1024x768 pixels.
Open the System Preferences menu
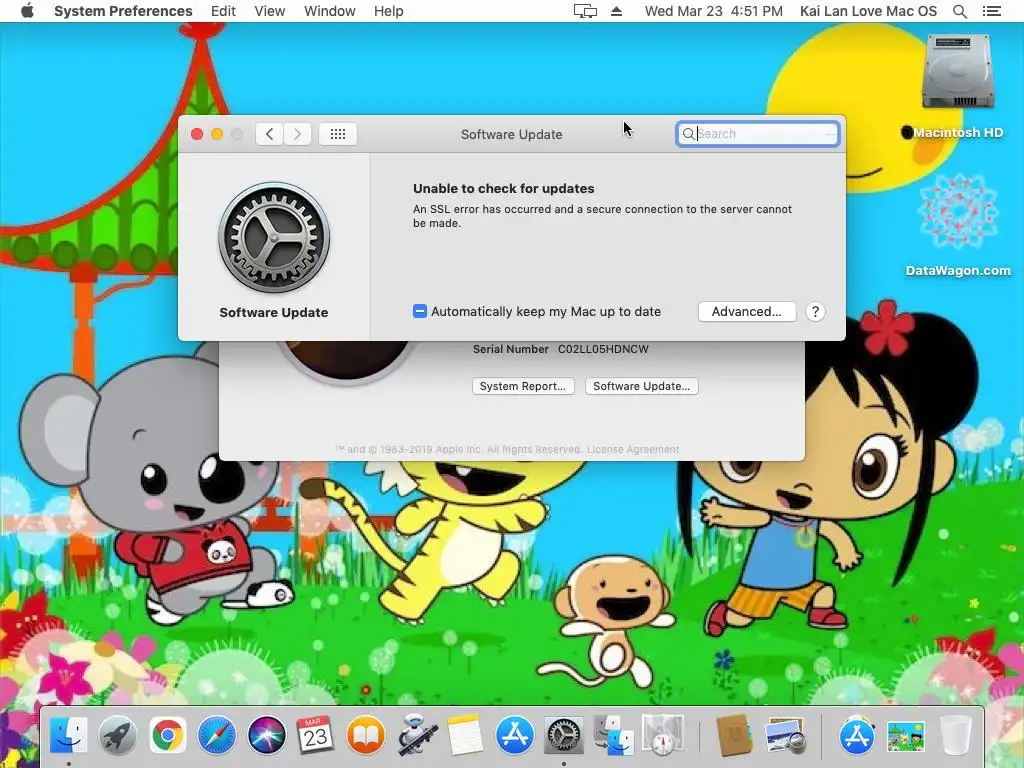(x=123, y=11)
